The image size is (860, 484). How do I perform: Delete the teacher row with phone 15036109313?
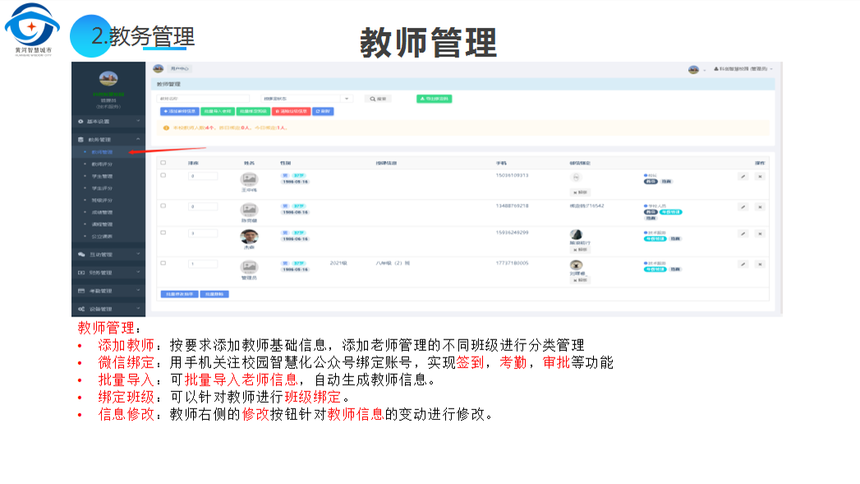(x=760, y=177)
